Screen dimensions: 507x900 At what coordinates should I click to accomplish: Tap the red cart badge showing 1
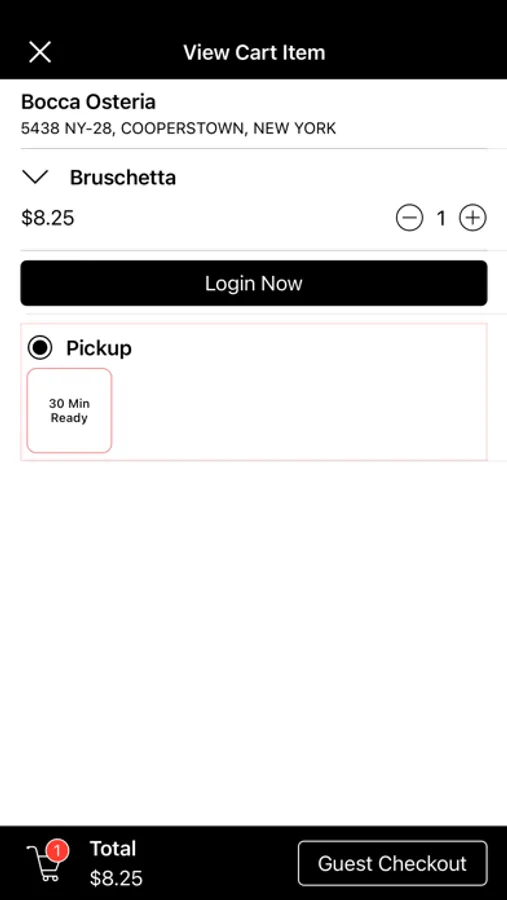click(x=57, y=850)
